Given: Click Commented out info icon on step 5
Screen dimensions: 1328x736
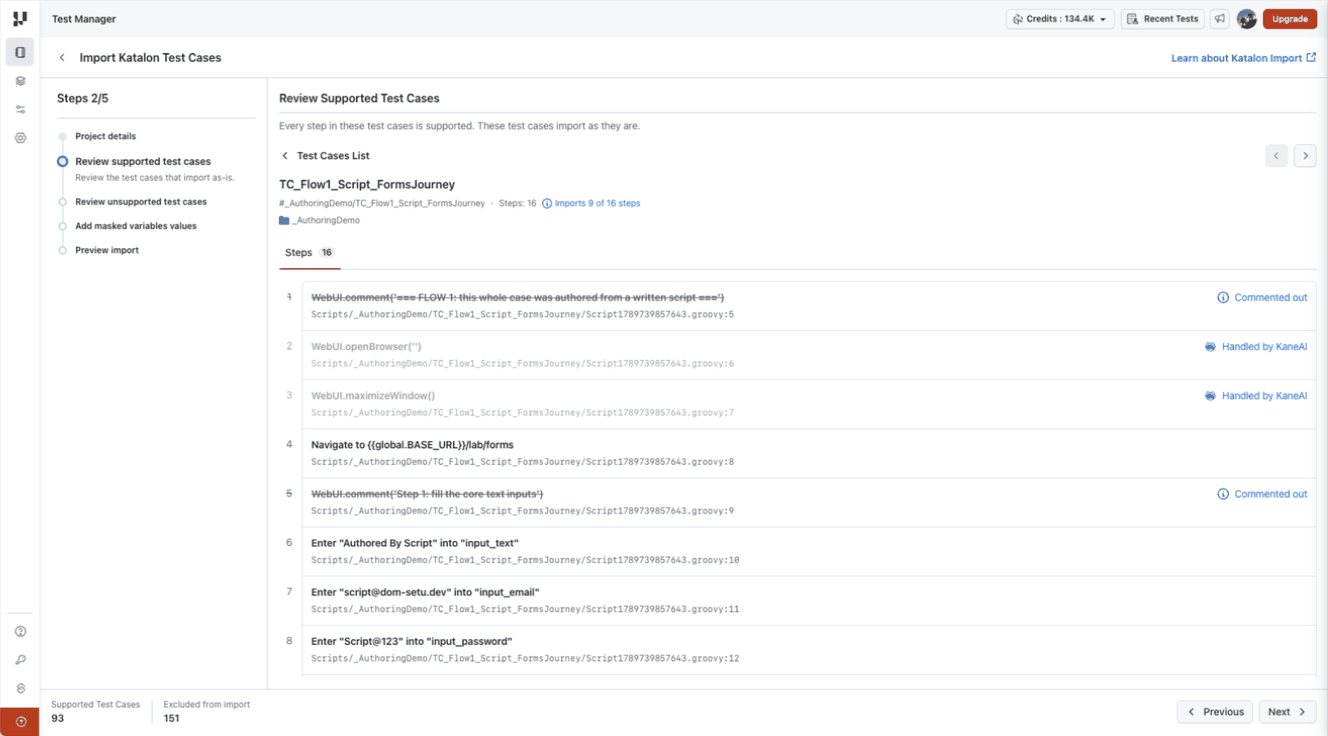Looking at the screenshot, I should pos(1223,494).
